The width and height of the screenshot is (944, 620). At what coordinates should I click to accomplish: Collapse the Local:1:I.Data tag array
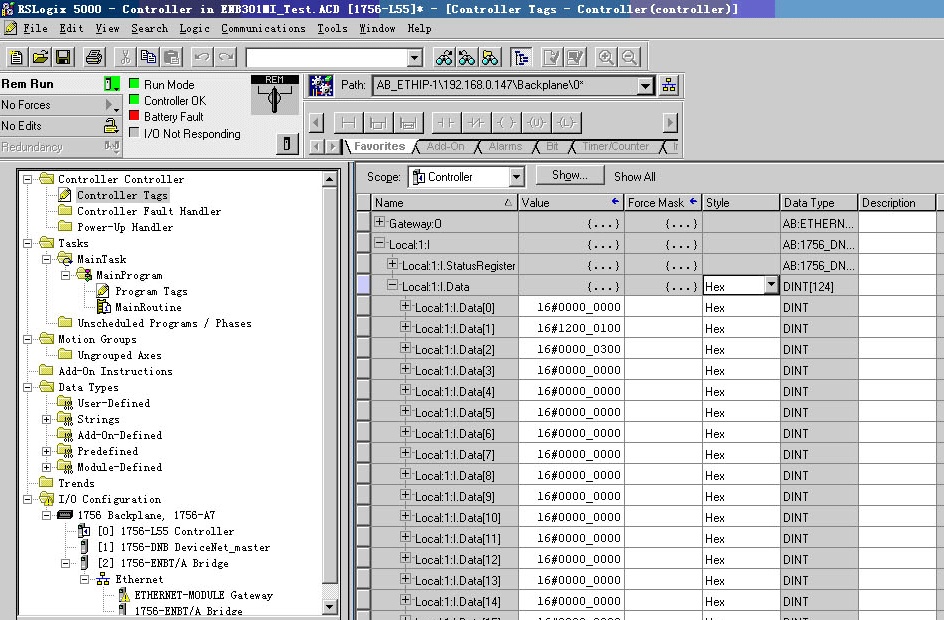click(x=393, y=286)
